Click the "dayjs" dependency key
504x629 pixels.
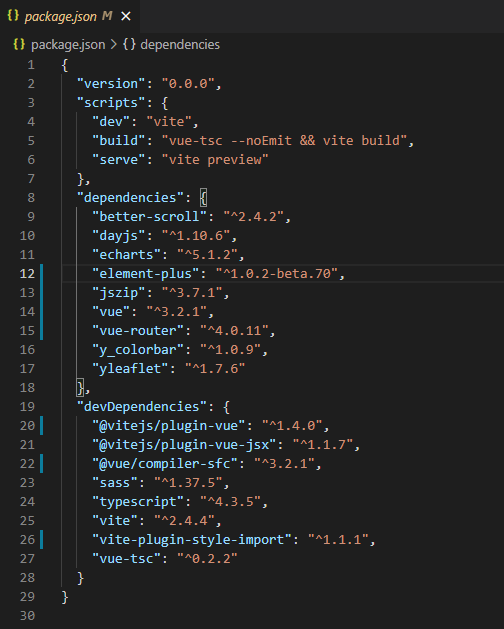tap(119, 236)
